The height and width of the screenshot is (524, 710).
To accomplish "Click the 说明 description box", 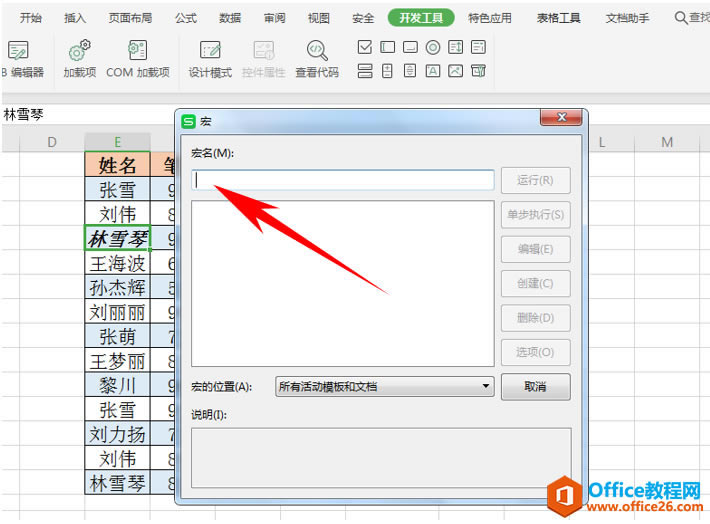I will (381, 458).
